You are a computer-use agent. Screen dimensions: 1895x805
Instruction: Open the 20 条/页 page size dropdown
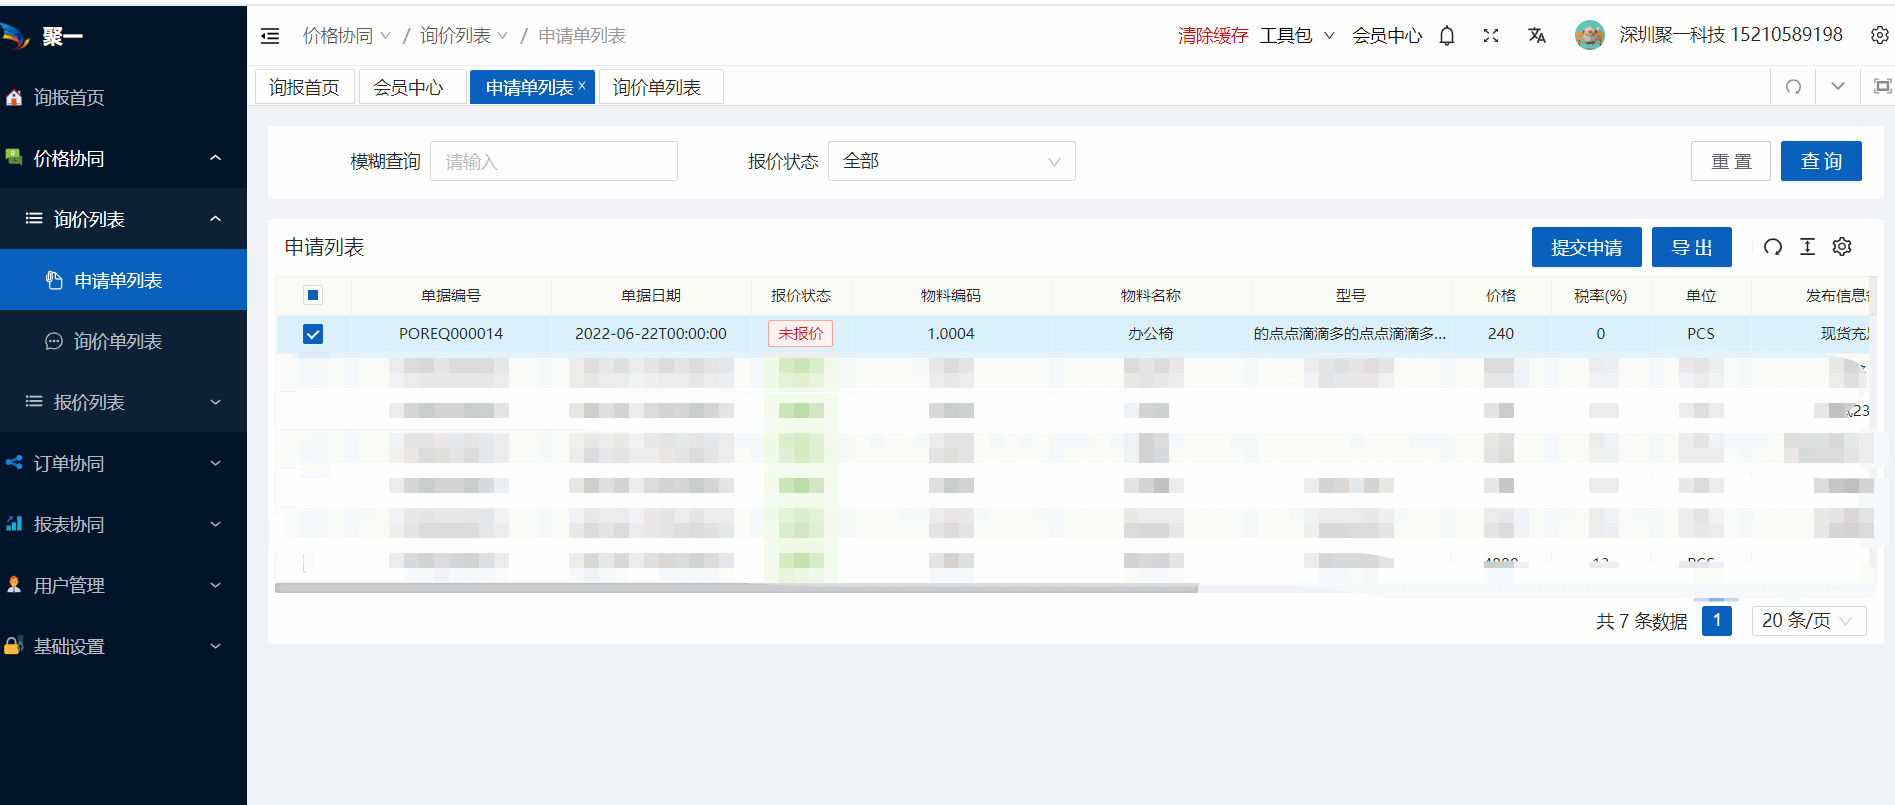coord(1808,621)
